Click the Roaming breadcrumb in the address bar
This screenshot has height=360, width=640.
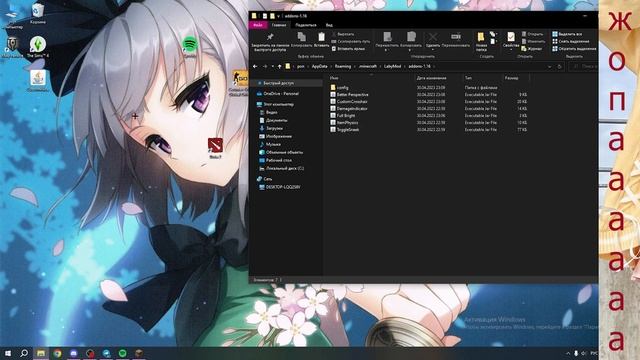coord(343,66)
